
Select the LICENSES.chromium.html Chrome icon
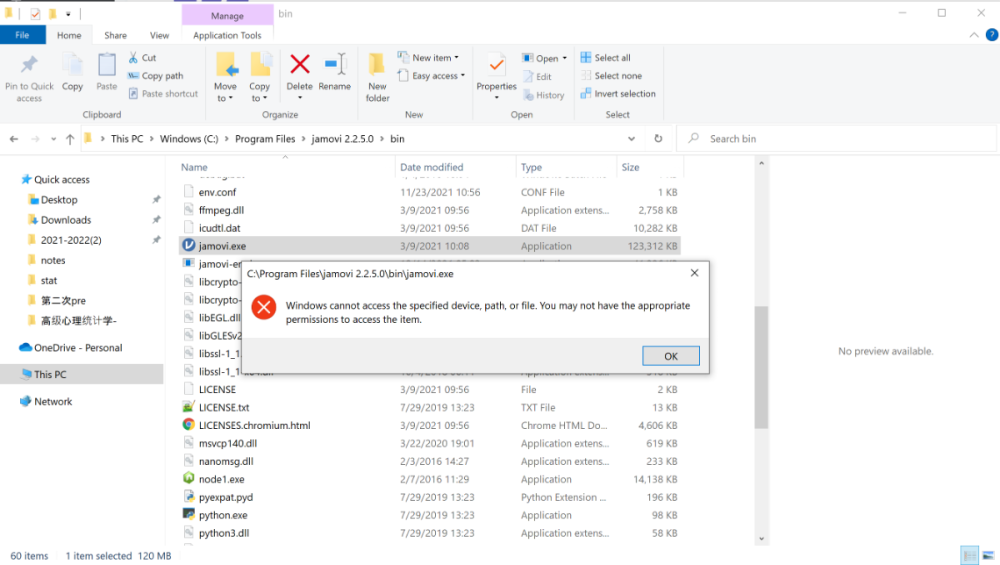(x=188, y=425)
